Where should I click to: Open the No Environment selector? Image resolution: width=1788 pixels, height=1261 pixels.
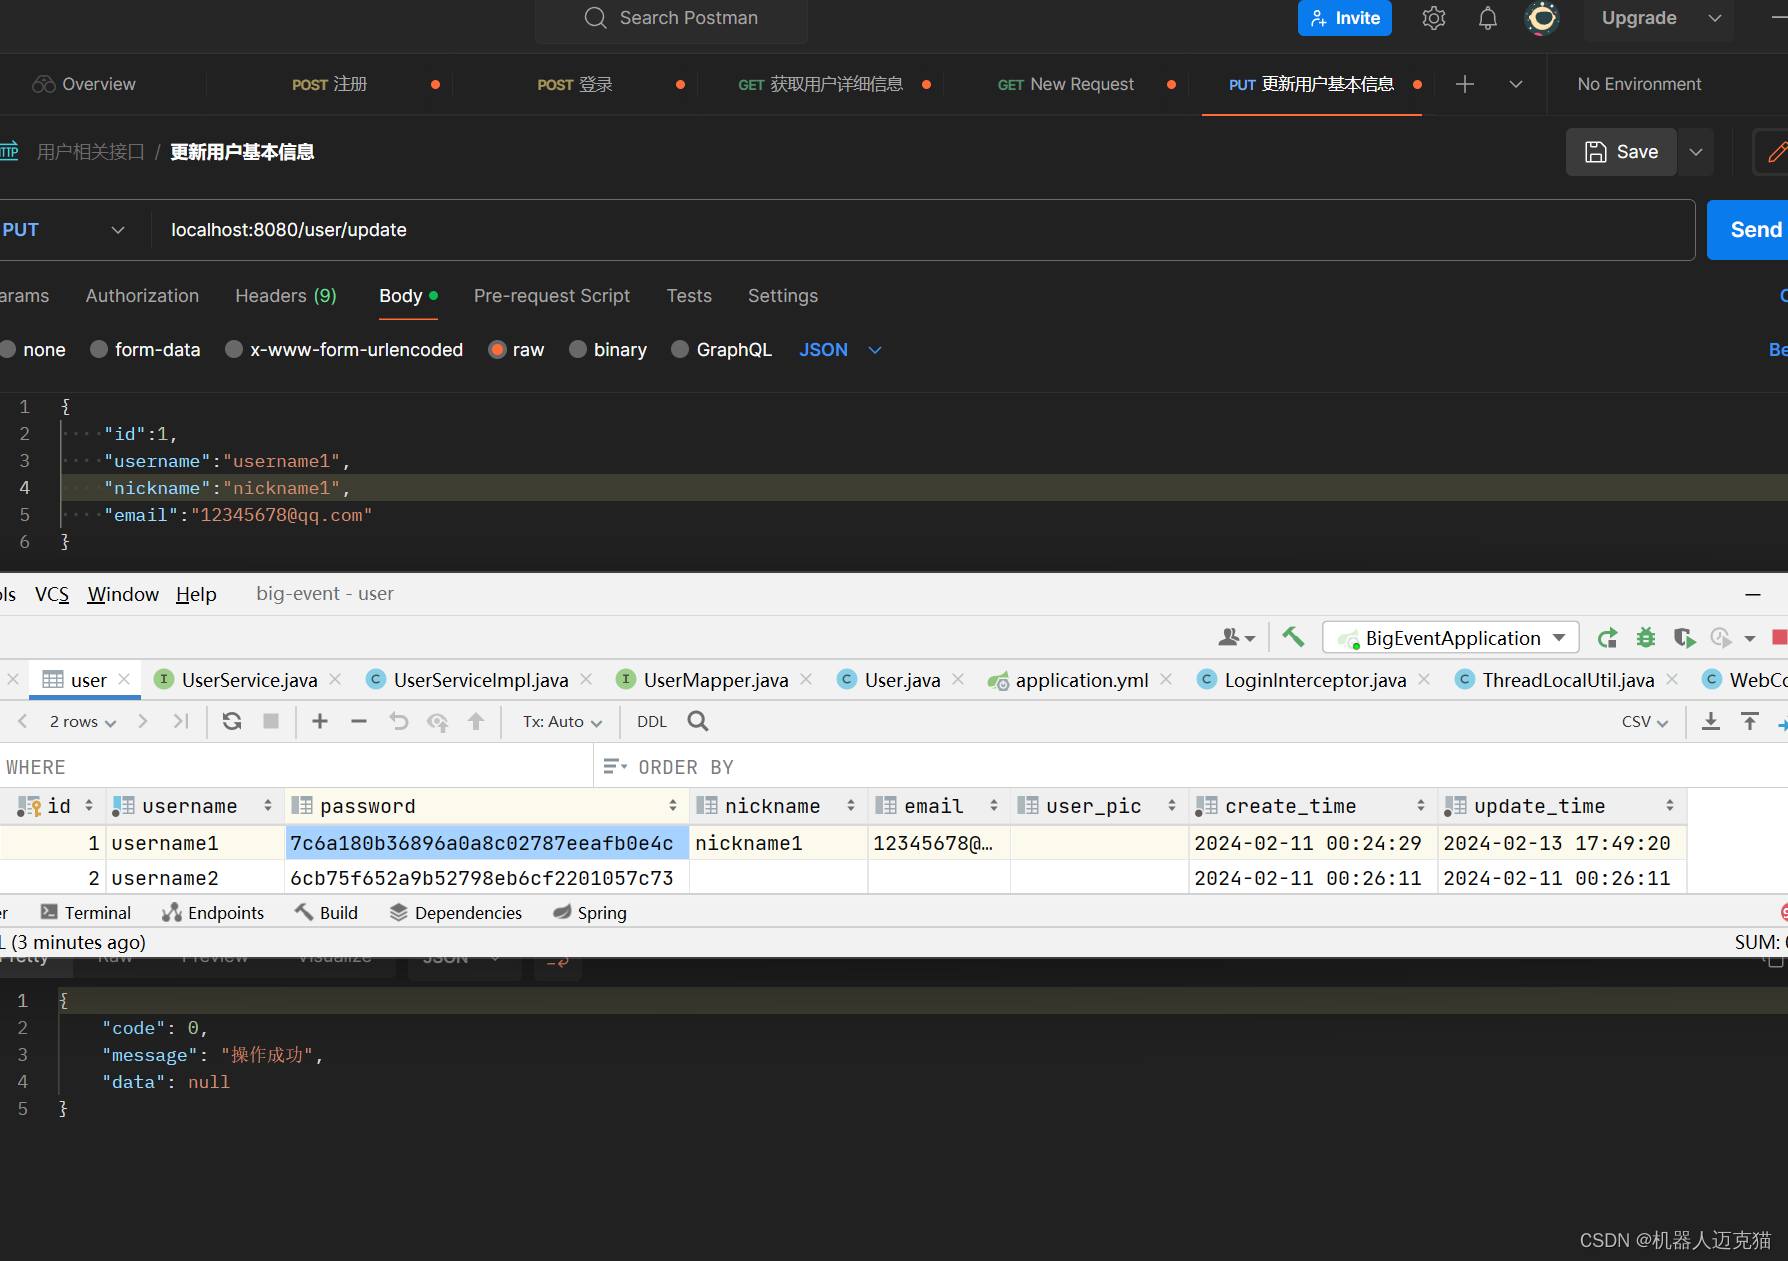tap(1639, 84)
